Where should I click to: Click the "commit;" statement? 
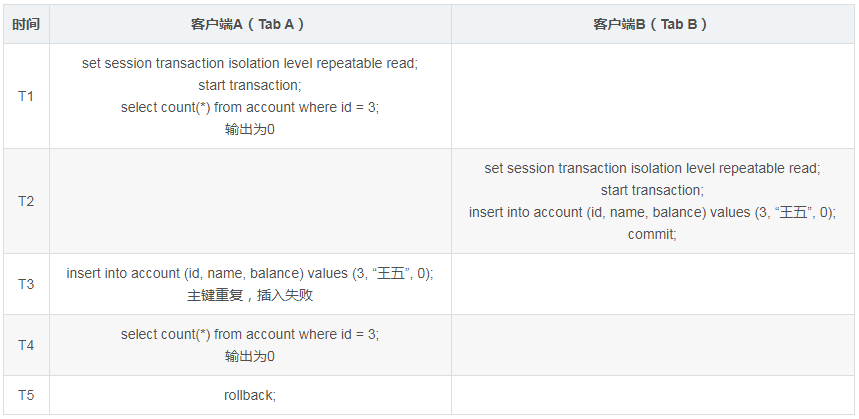pos(652,234)
